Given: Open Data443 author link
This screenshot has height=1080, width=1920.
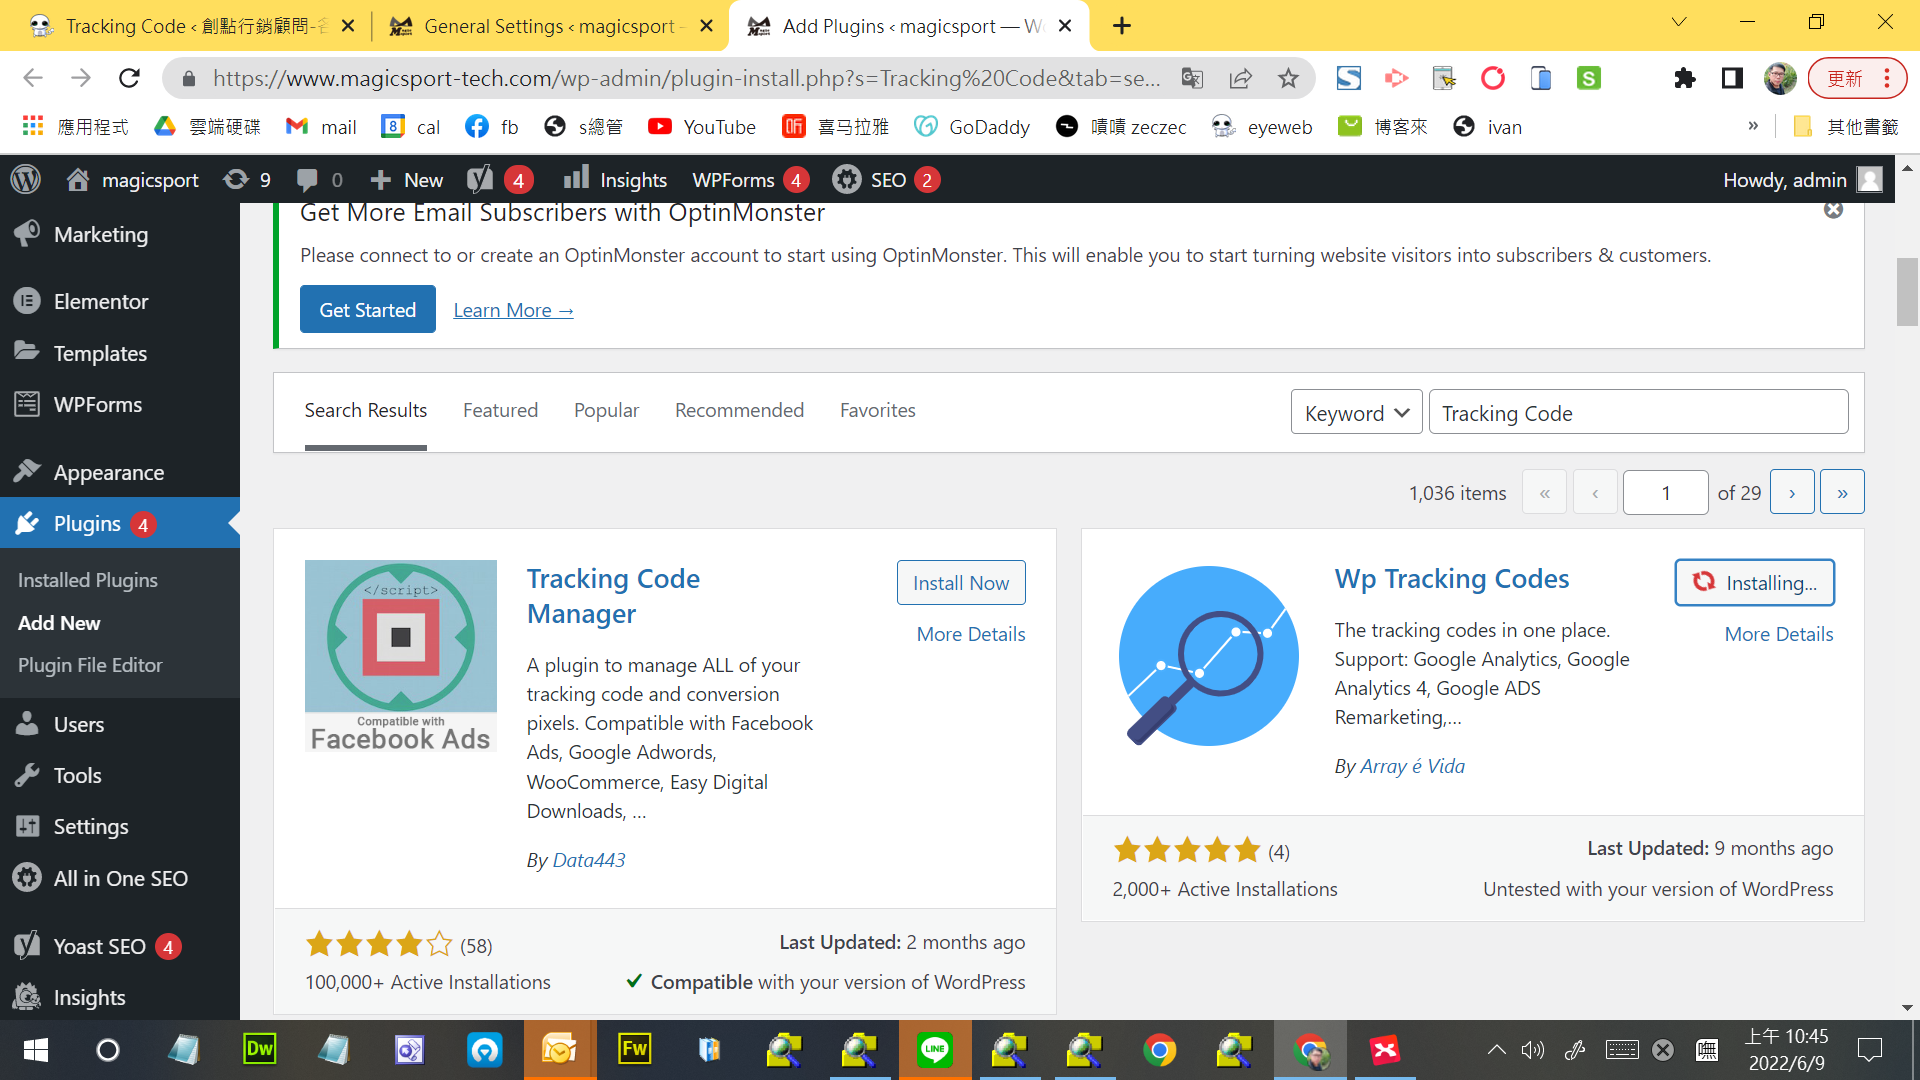Looking at the screenshot, I should (589, 860).
